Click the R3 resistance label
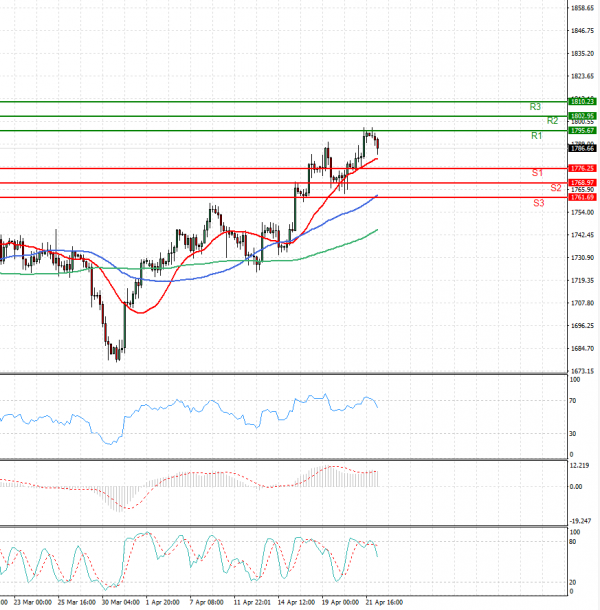The width and height of the screenshot is (600, 610). (x=535, y=107)
